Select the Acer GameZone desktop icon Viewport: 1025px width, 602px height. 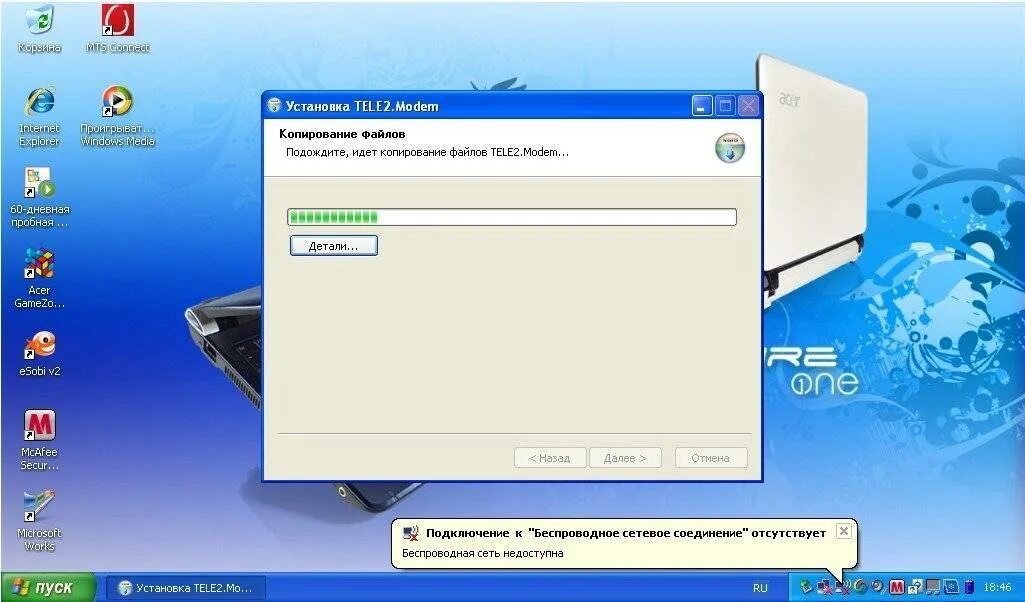click(x=39, y=278)
